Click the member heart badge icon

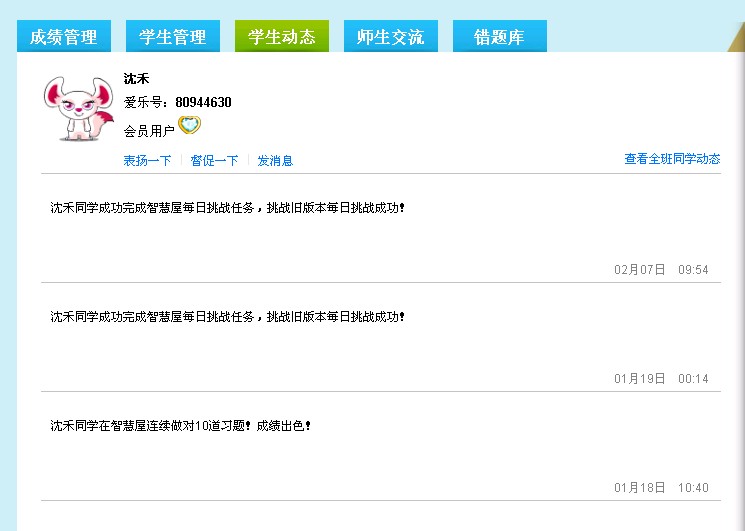coord(190,126)
